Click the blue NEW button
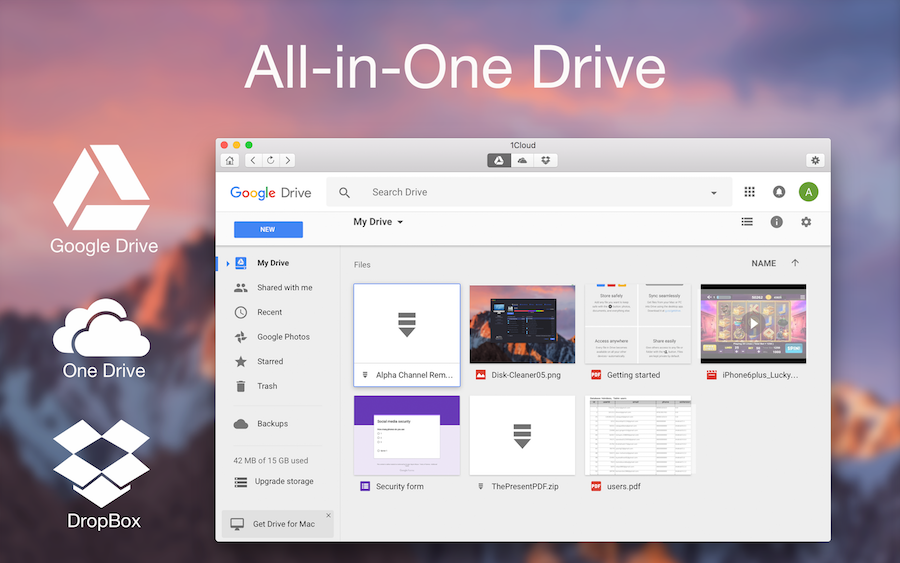The height and width of the screenshot is (563, 900). point(268,230)
